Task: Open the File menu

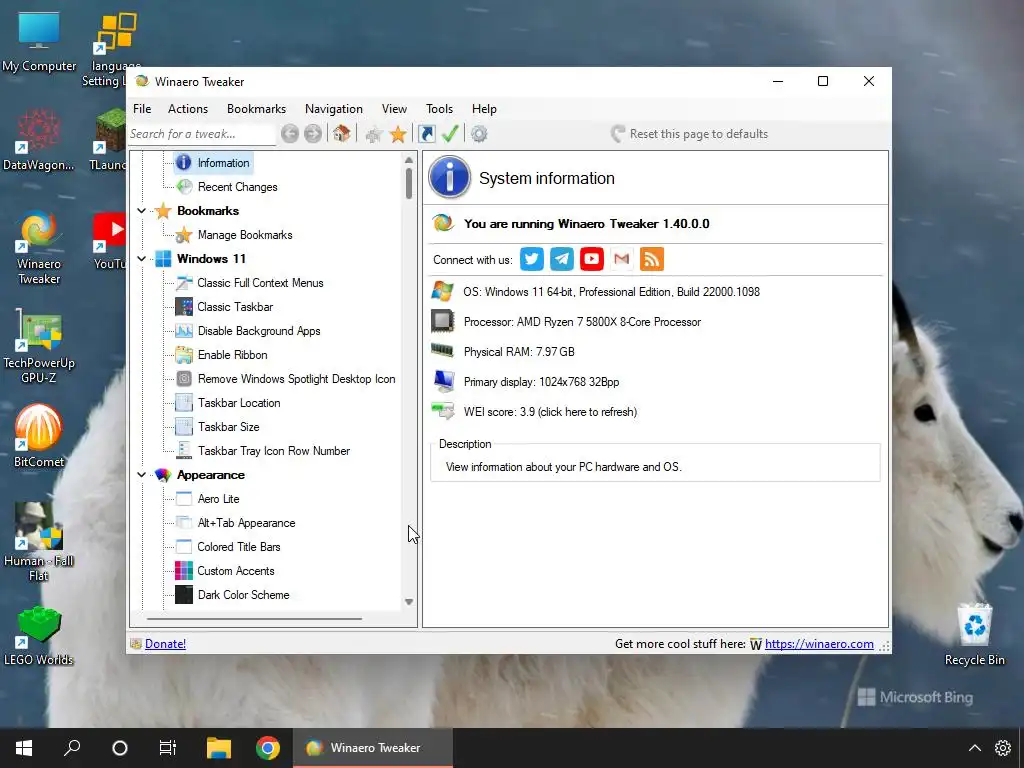Action: [142, 109]
